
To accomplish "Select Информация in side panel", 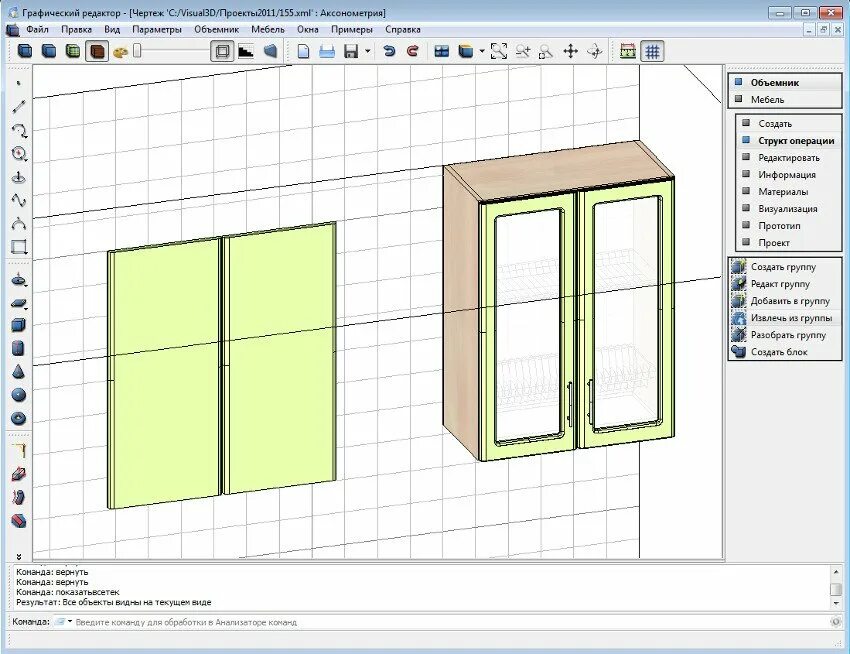I will (x=789, y=175).
